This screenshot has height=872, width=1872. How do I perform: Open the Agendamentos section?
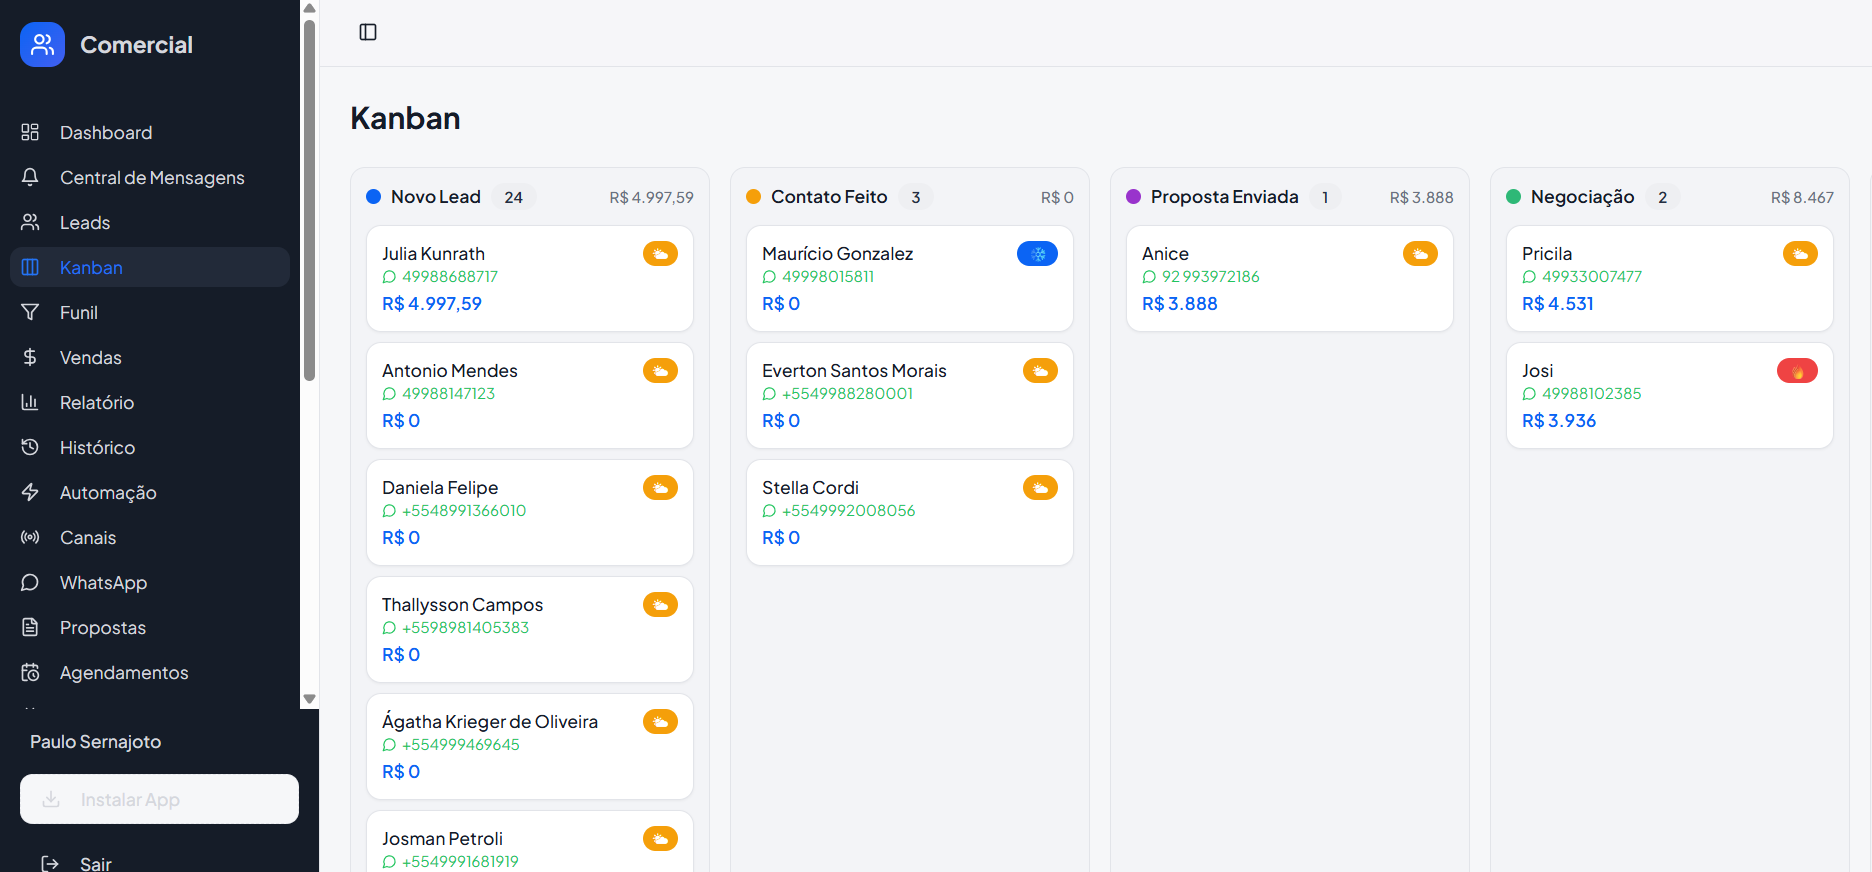pyautogui.click(x=150, y=672)
